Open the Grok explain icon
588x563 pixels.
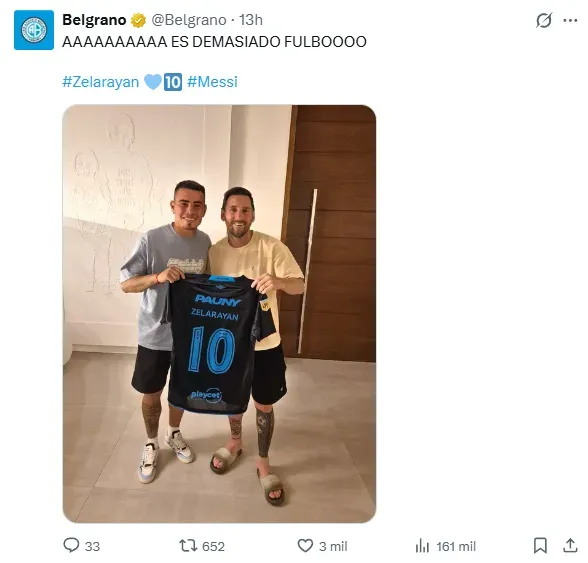[544, 20]
